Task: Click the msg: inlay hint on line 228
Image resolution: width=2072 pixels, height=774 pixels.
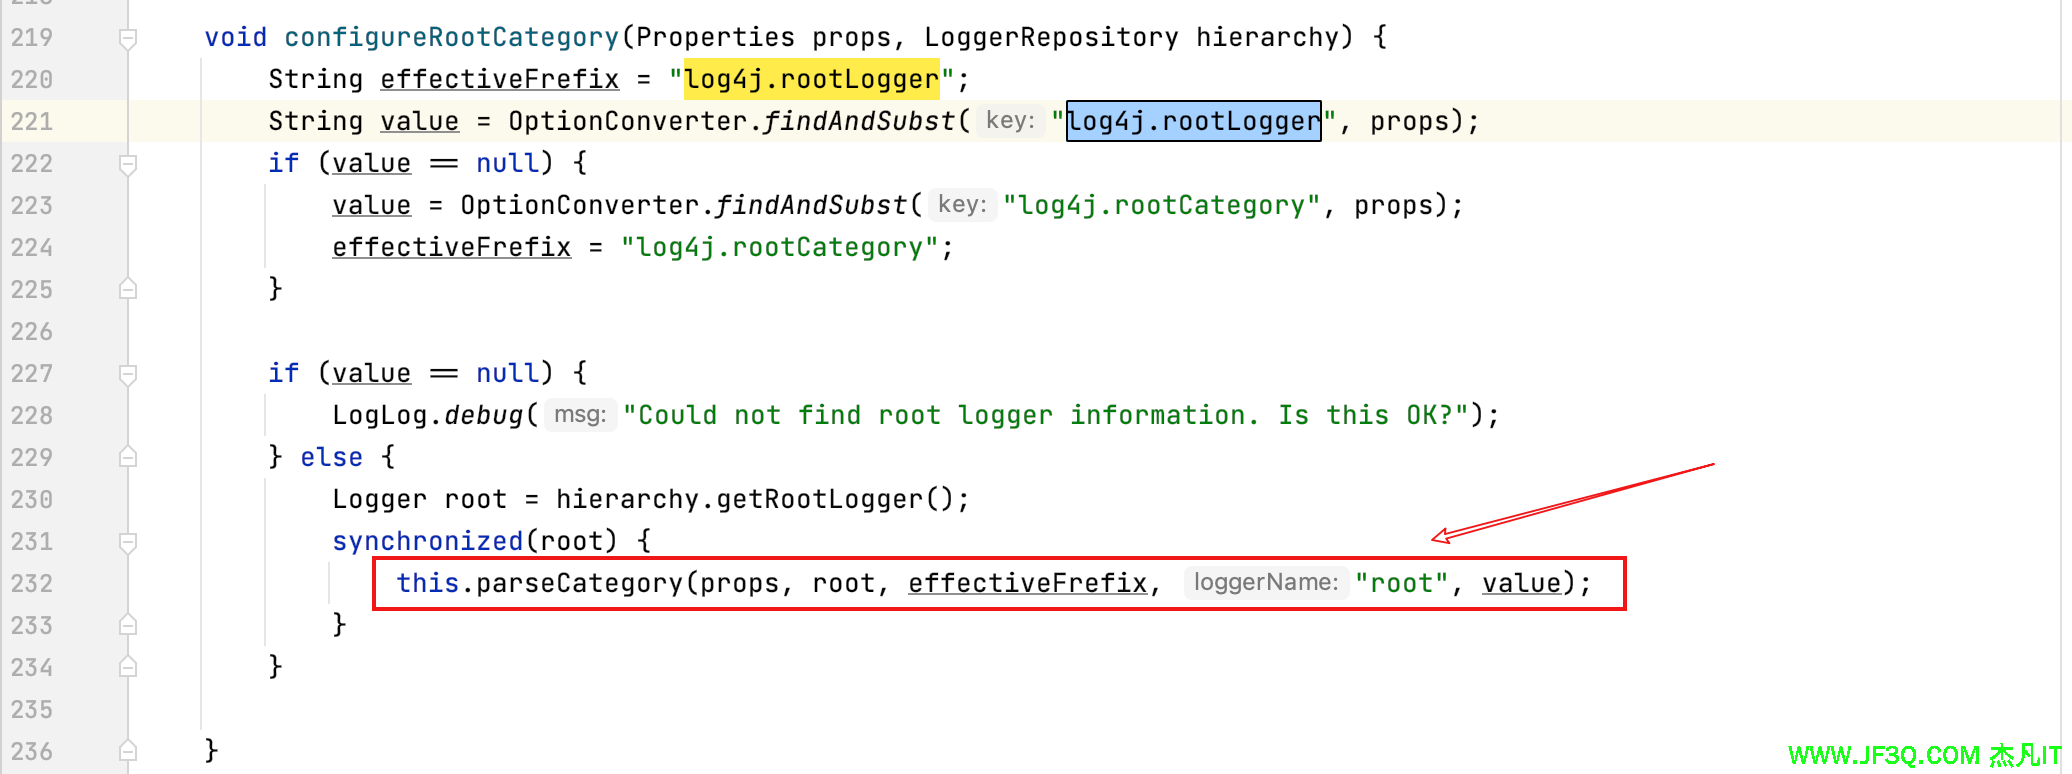Action: (x=580, y=415)
